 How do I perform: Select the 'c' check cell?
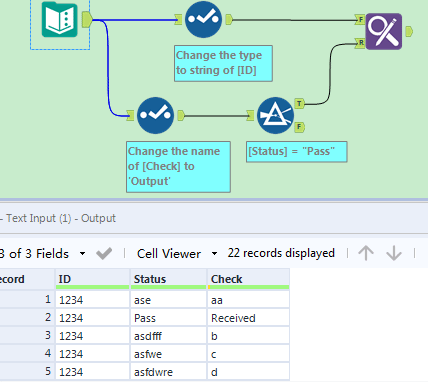pyautogui.click(x=248, y=354)
